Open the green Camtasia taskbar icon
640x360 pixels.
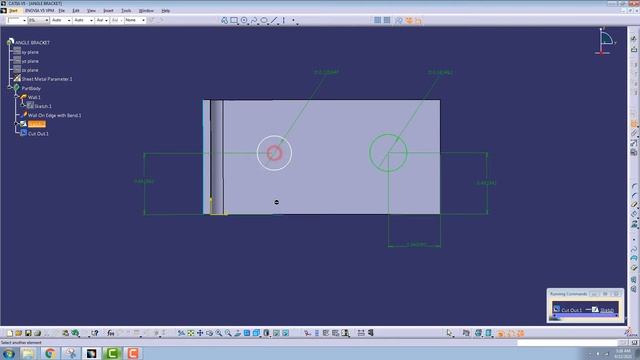[112, 353]
